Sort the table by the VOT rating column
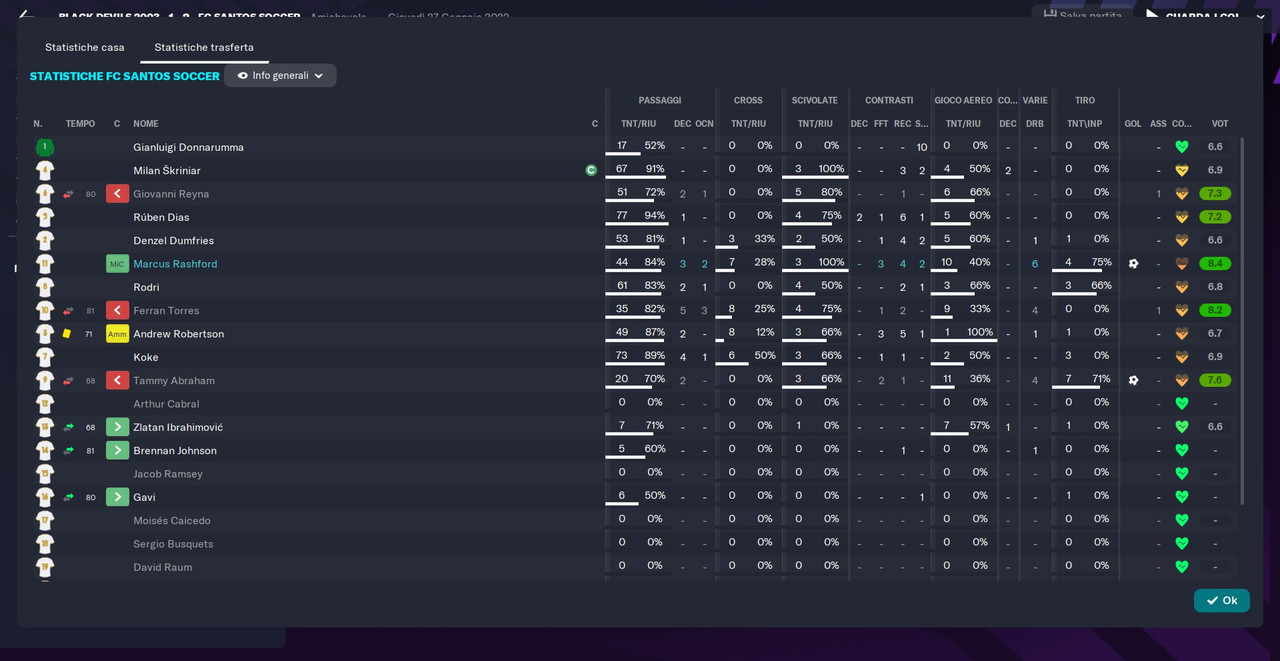Image resolution: width=1280 pixels, height=661 pixels. (x=1220, y=124)
